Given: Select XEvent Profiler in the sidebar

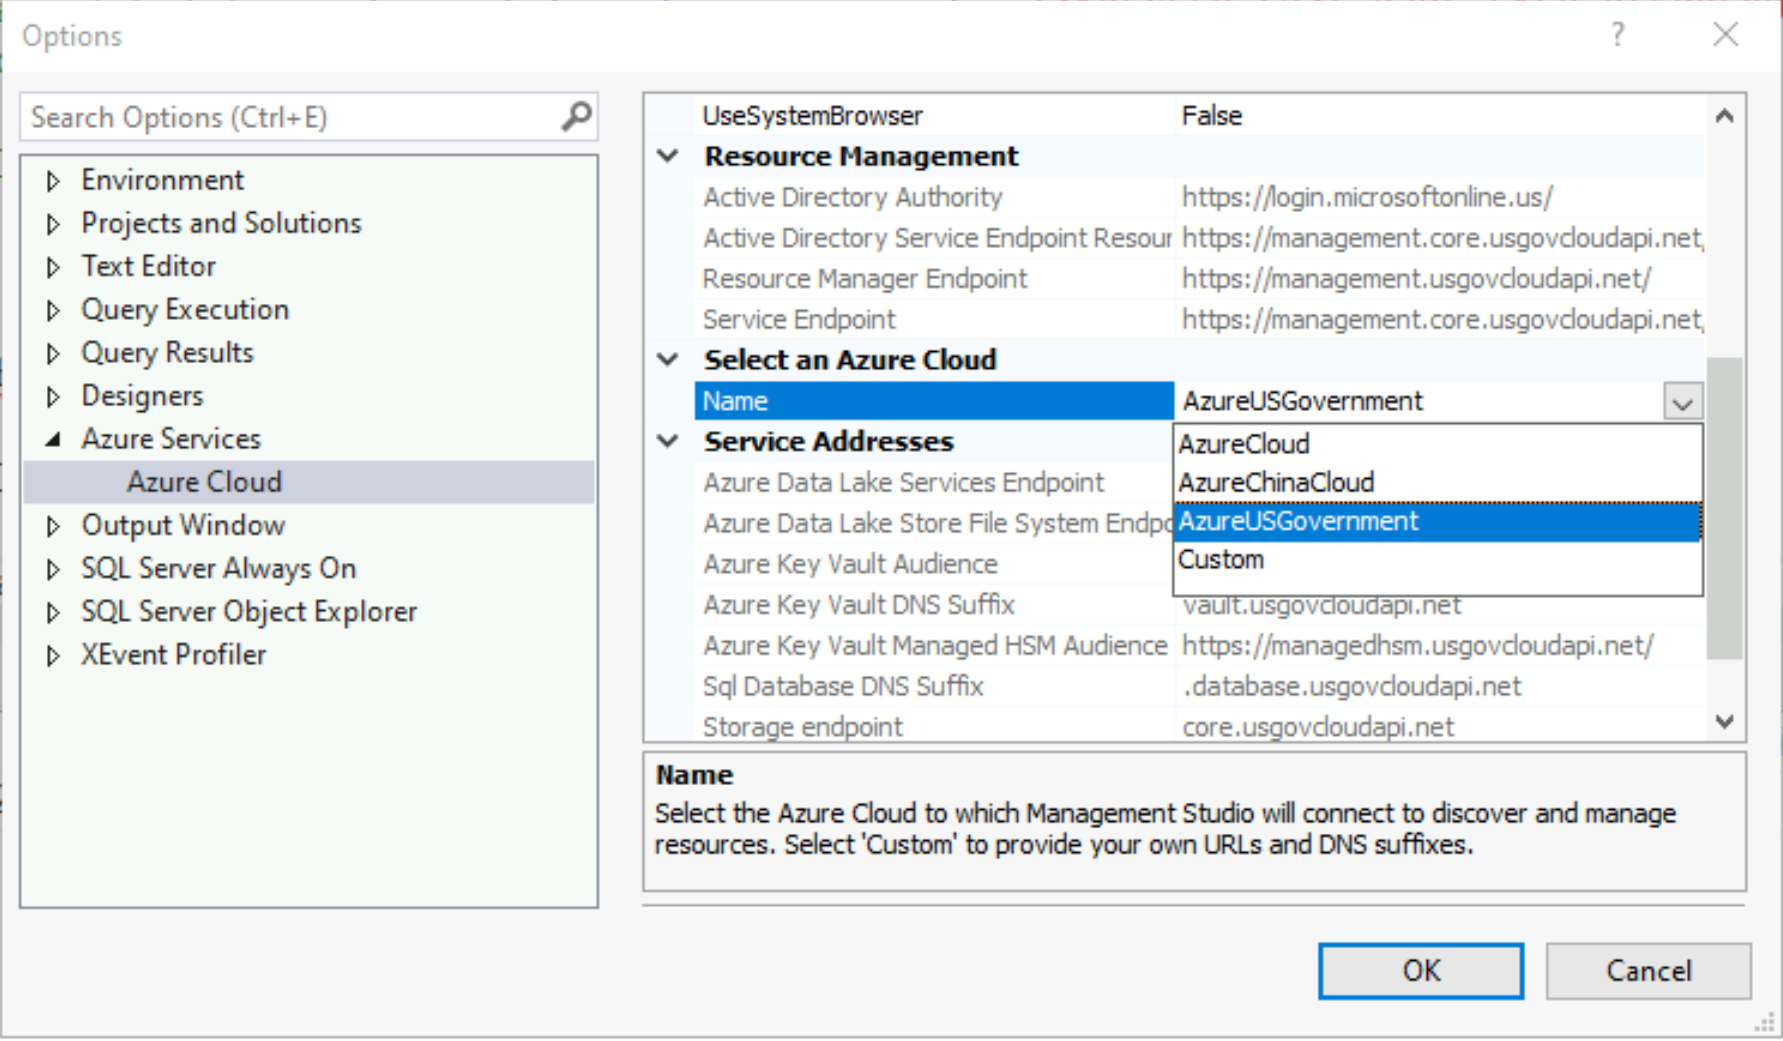Looking at the screenshot, I should coord(173,654).
